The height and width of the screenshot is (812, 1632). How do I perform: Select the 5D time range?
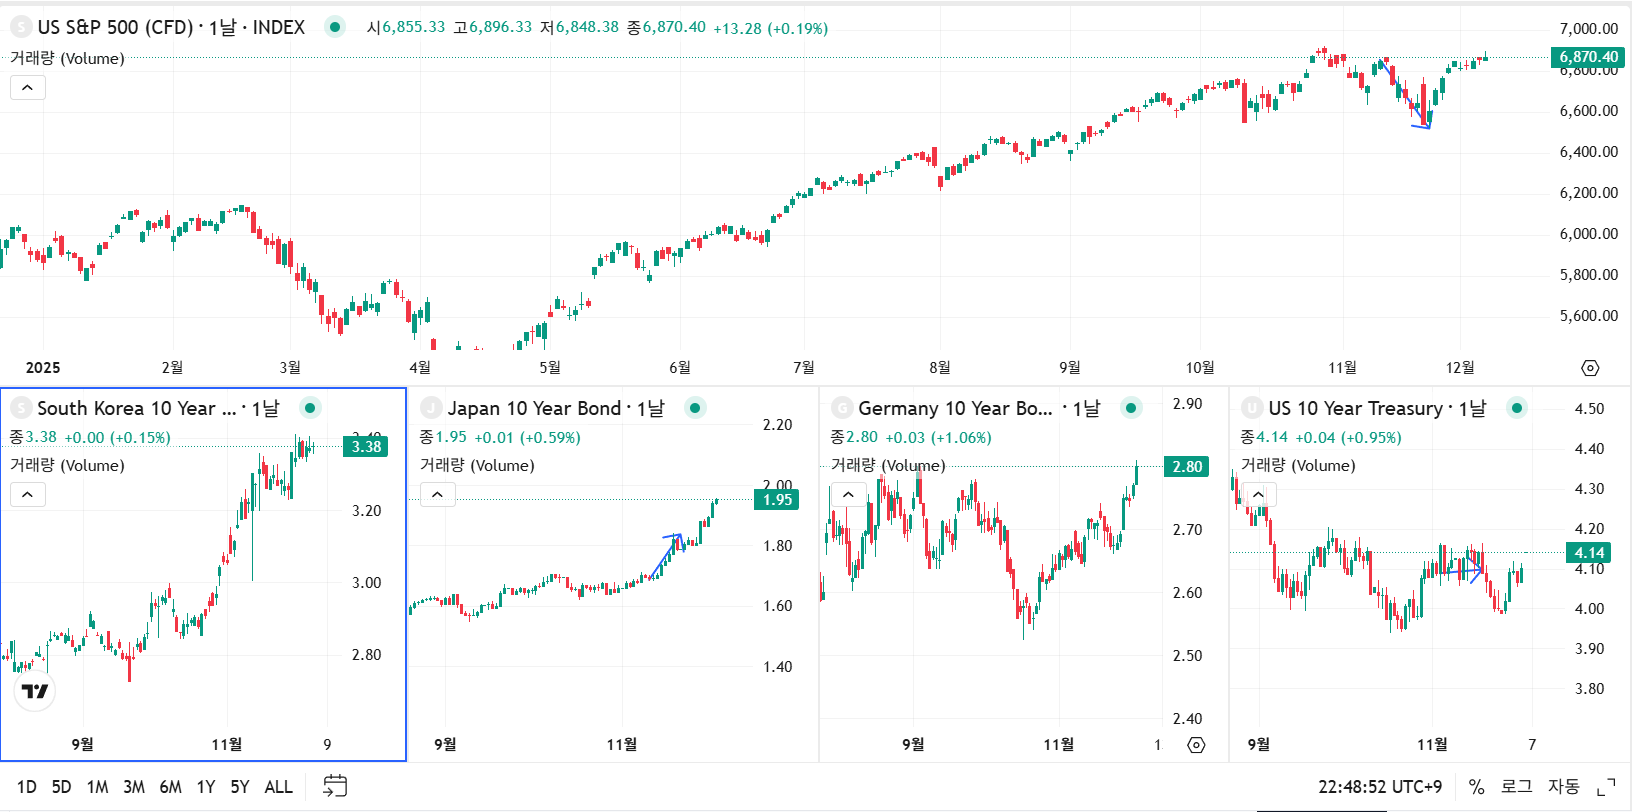61,787
